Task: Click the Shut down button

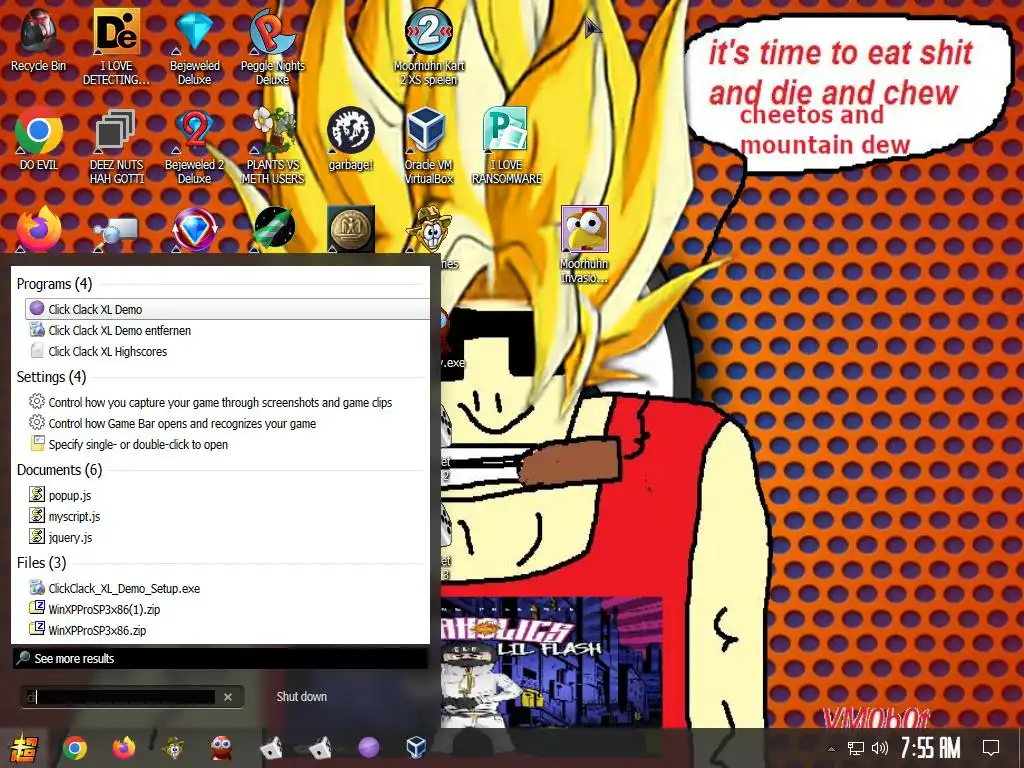Action: [x=301, y=697]
